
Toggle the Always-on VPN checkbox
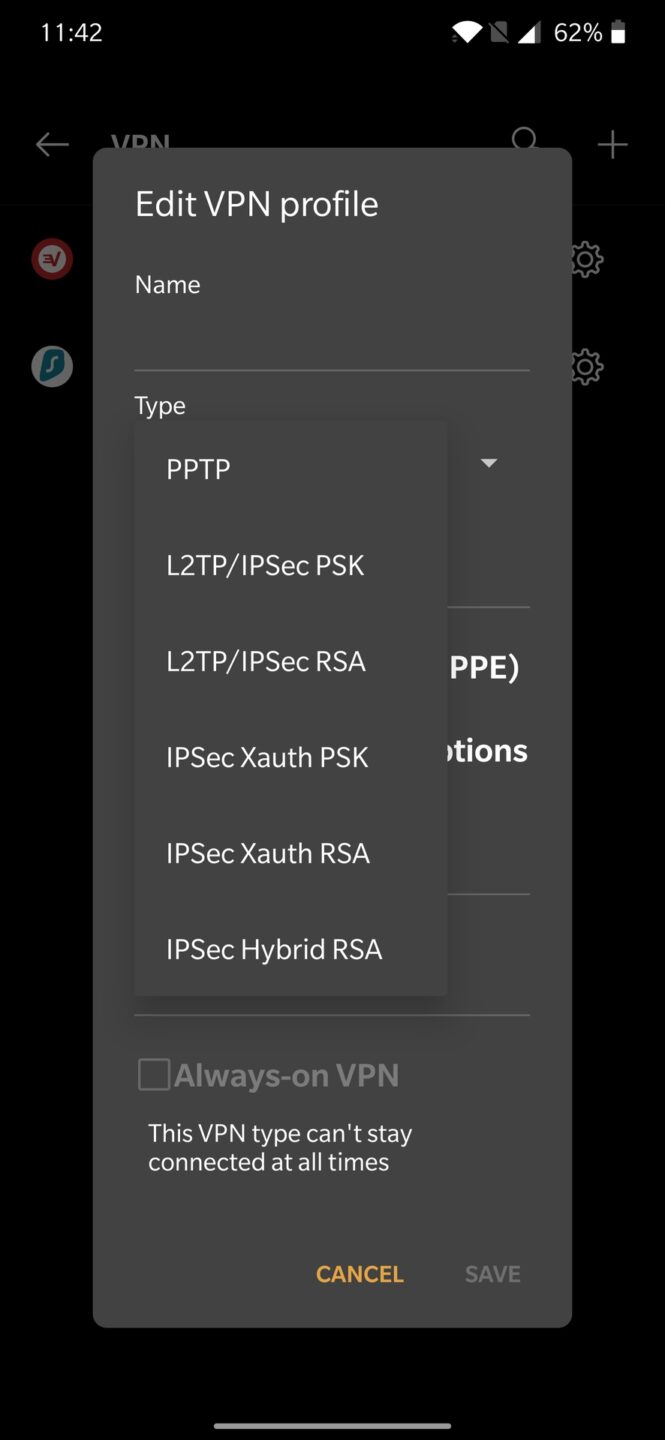tap(153, 1074)
